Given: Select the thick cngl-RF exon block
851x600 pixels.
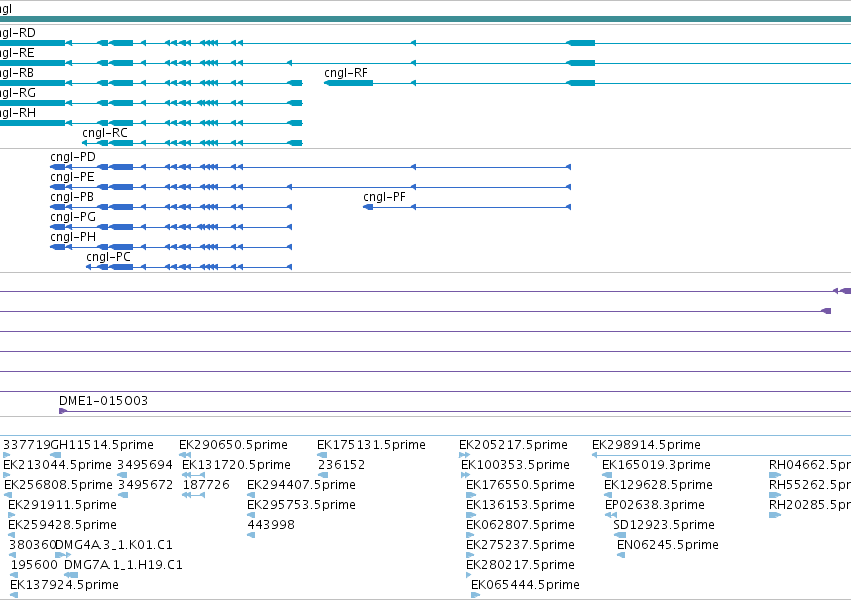Looking at the screenshot, I should pyautogui.click(x=348, y=83).
